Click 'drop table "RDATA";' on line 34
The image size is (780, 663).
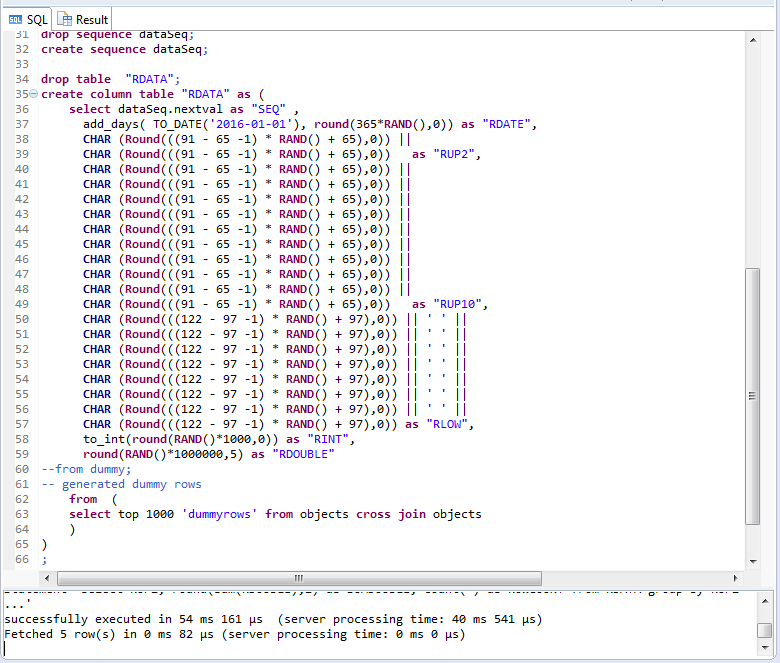[x=110, y=79]
